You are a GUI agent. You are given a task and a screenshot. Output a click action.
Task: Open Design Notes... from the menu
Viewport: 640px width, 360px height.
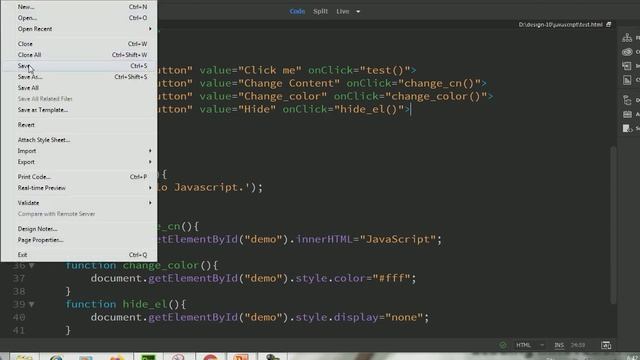[79, 229]
